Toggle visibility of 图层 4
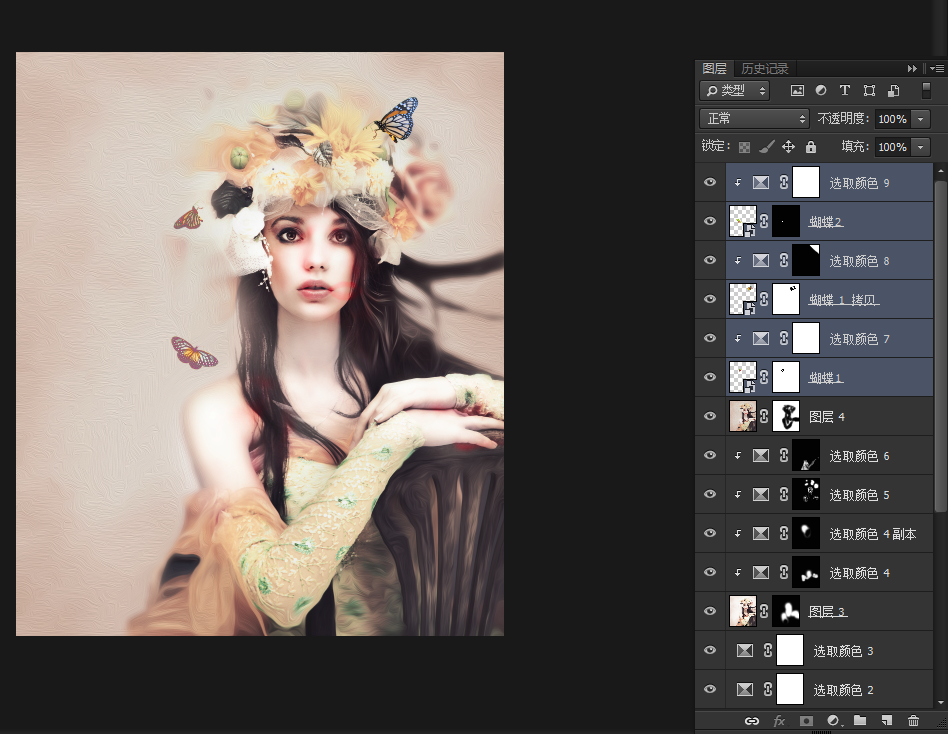Viewport: 948px width, 734px height. pyautogui.click(x=710, y=416)
